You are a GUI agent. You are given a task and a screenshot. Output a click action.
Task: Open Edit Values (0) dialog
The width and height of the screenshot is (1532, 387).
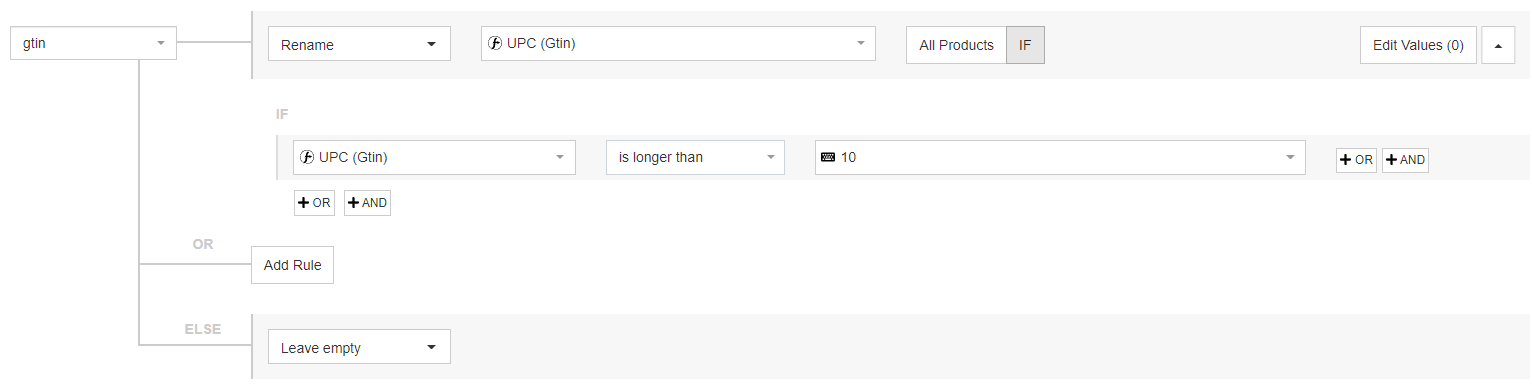(1418, 45)
